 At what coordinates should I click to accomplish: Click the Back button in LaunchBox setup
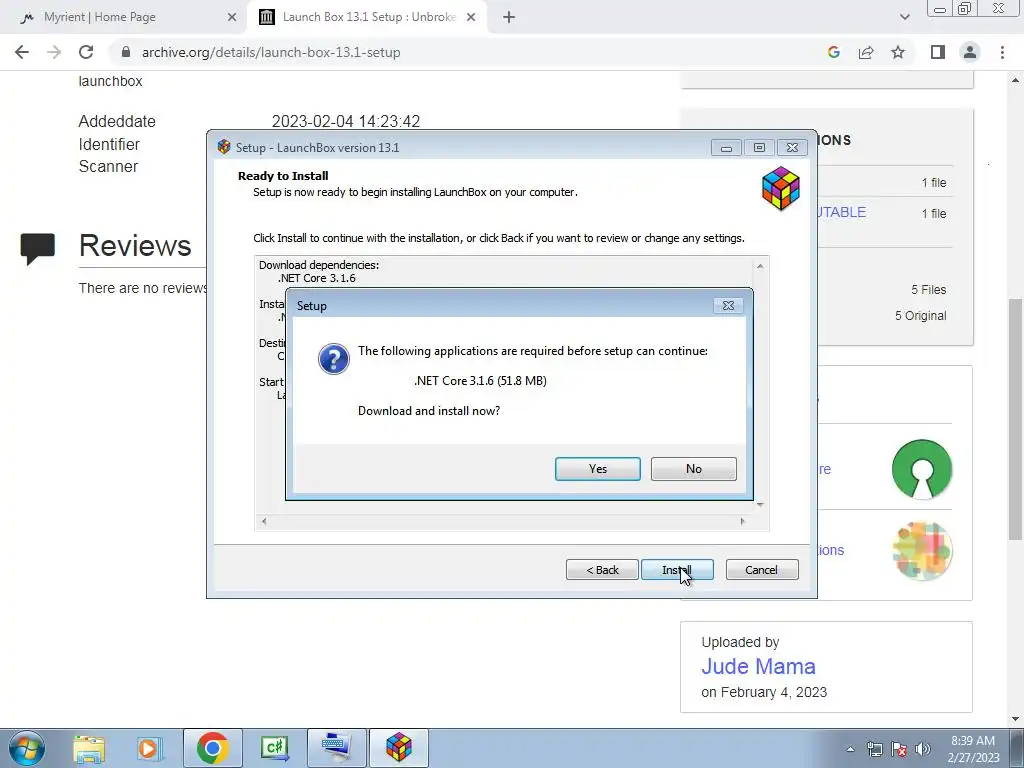(x=602, y=569)
